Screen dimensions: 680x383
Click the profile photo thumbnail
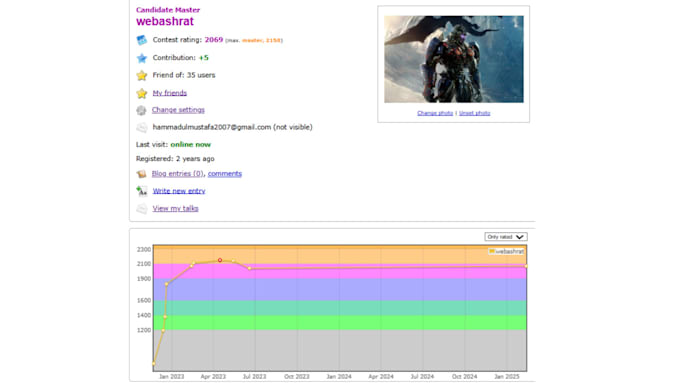click(x=454, y=59)
